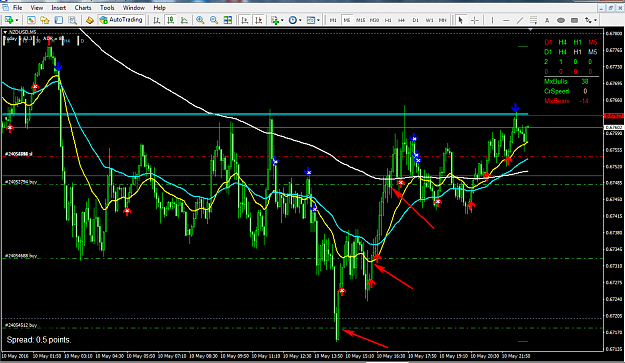625x363 pixels.
Task: Open the Window menu
Action: click(x=134, y=8)
